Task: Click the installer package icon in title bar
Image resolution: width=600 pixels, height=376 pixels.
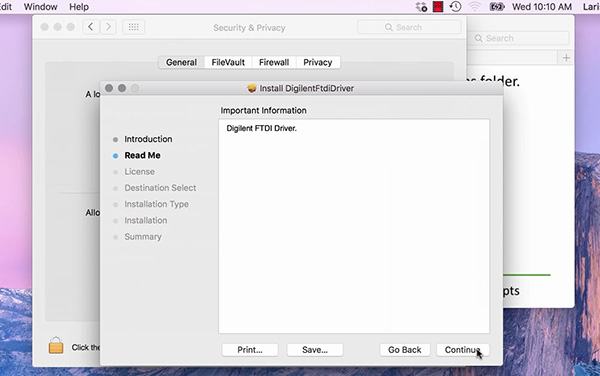Action: pyautogui.click(x=251, y=88)
